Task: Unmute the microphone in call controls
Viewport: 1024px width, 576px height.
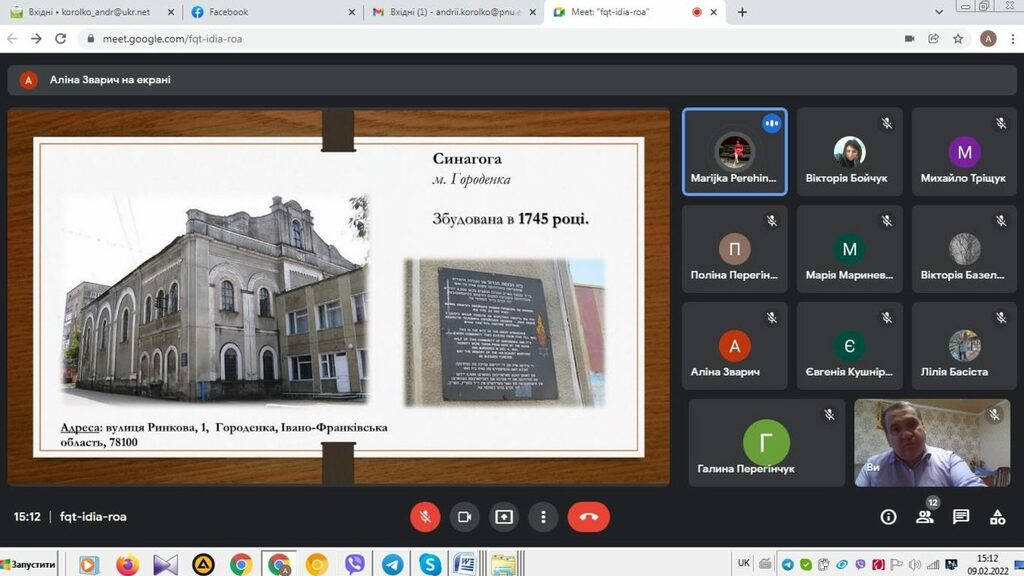Action: tap(425, 517)
